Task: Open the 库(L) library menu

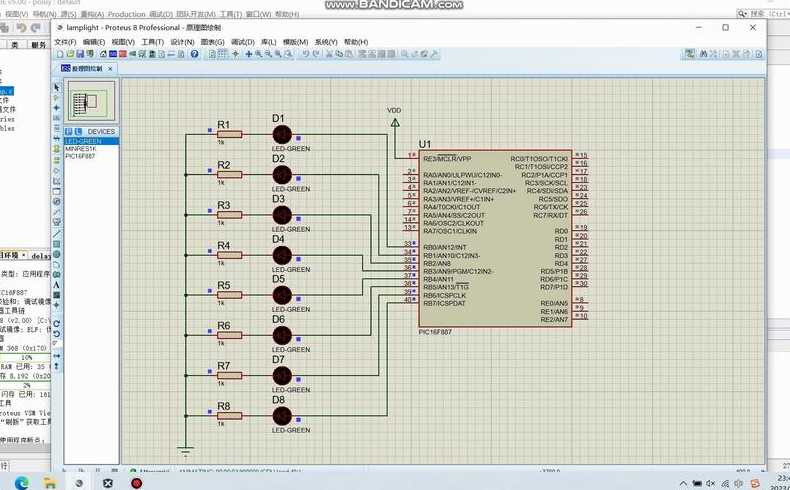Action: 269,42
